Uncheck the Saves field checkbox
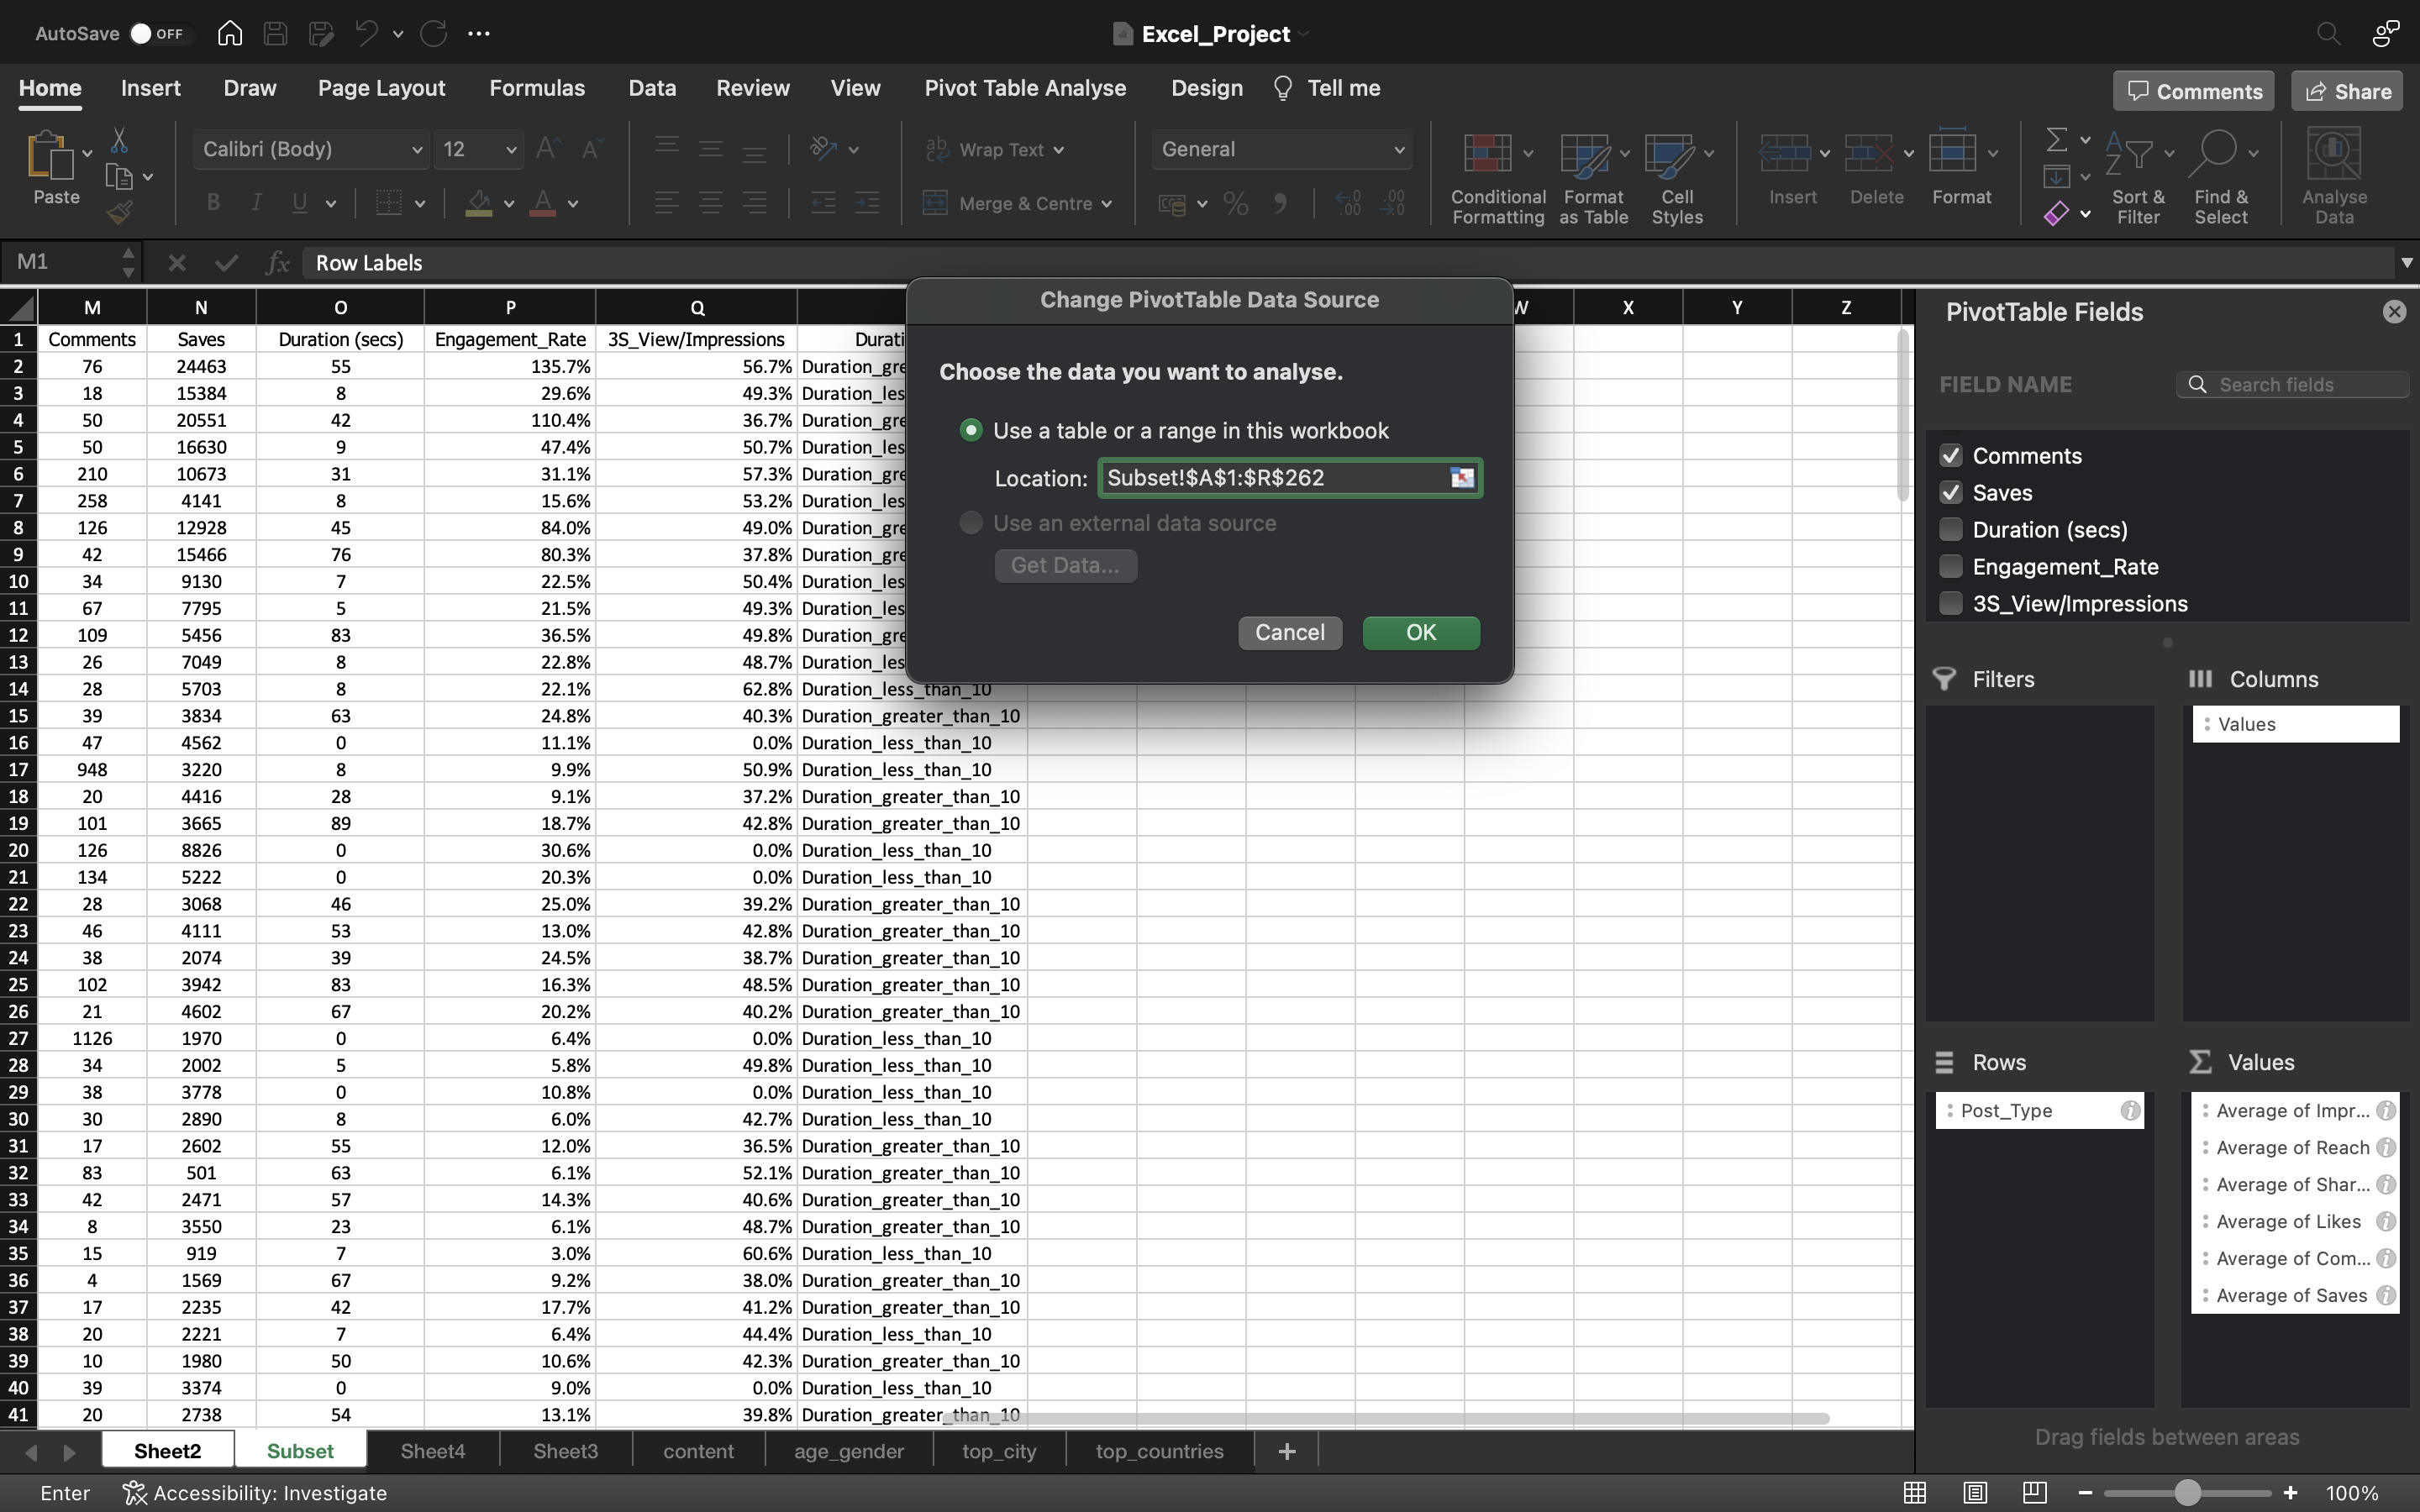Image resolution: width=2420 pixels, height=1512 pixels. [x=1950, y=493]
